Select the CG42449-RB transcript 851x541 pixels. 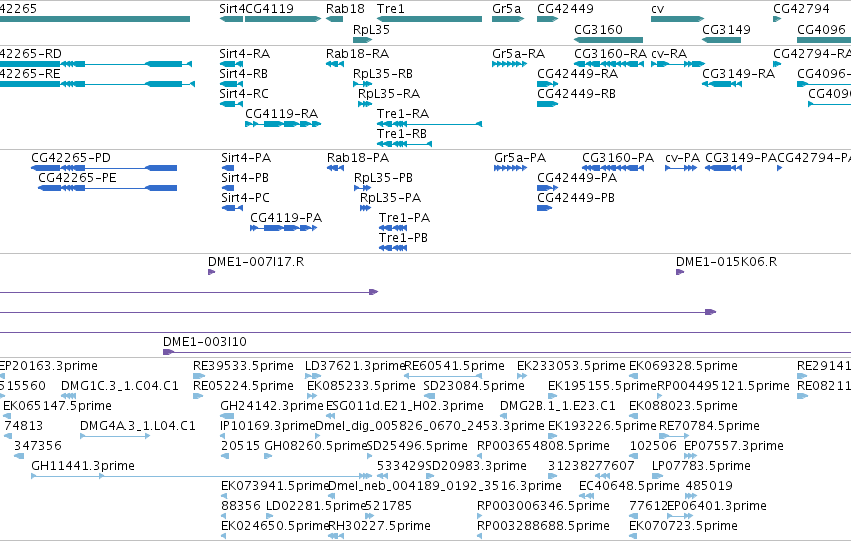548,104
